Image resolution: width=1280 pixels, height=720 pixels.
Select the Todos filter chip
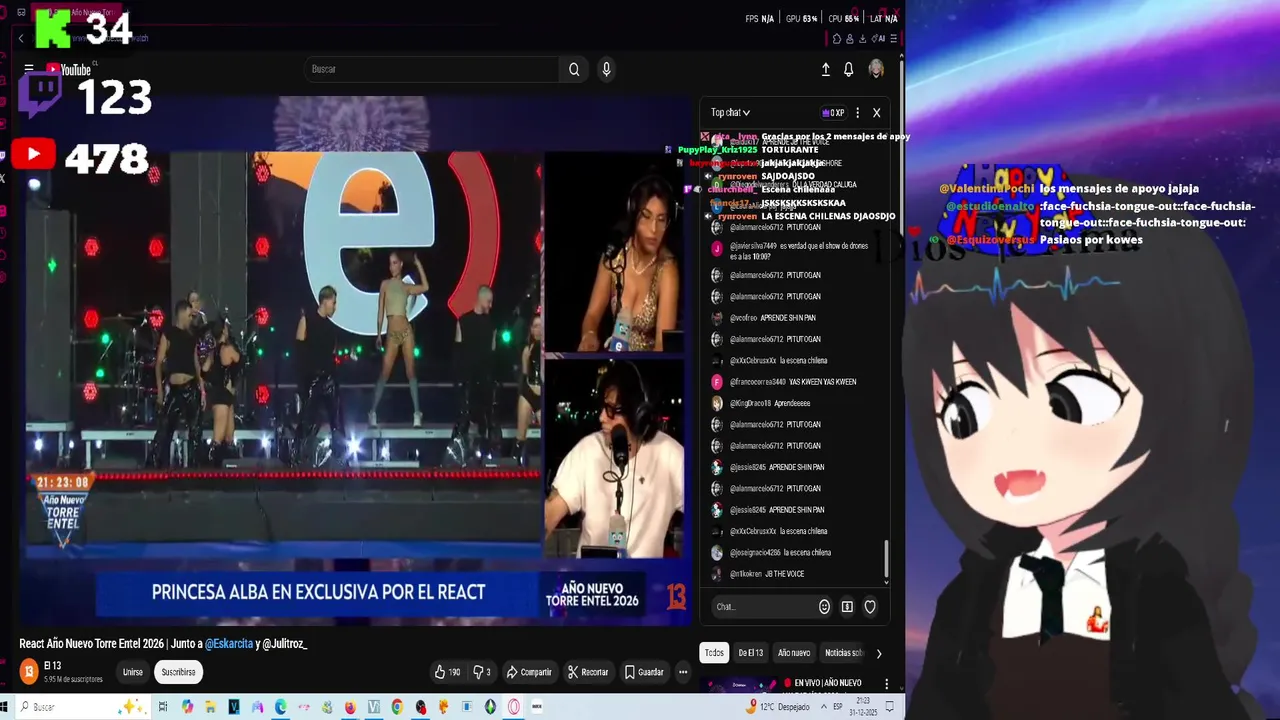click(x=714, y=653)
